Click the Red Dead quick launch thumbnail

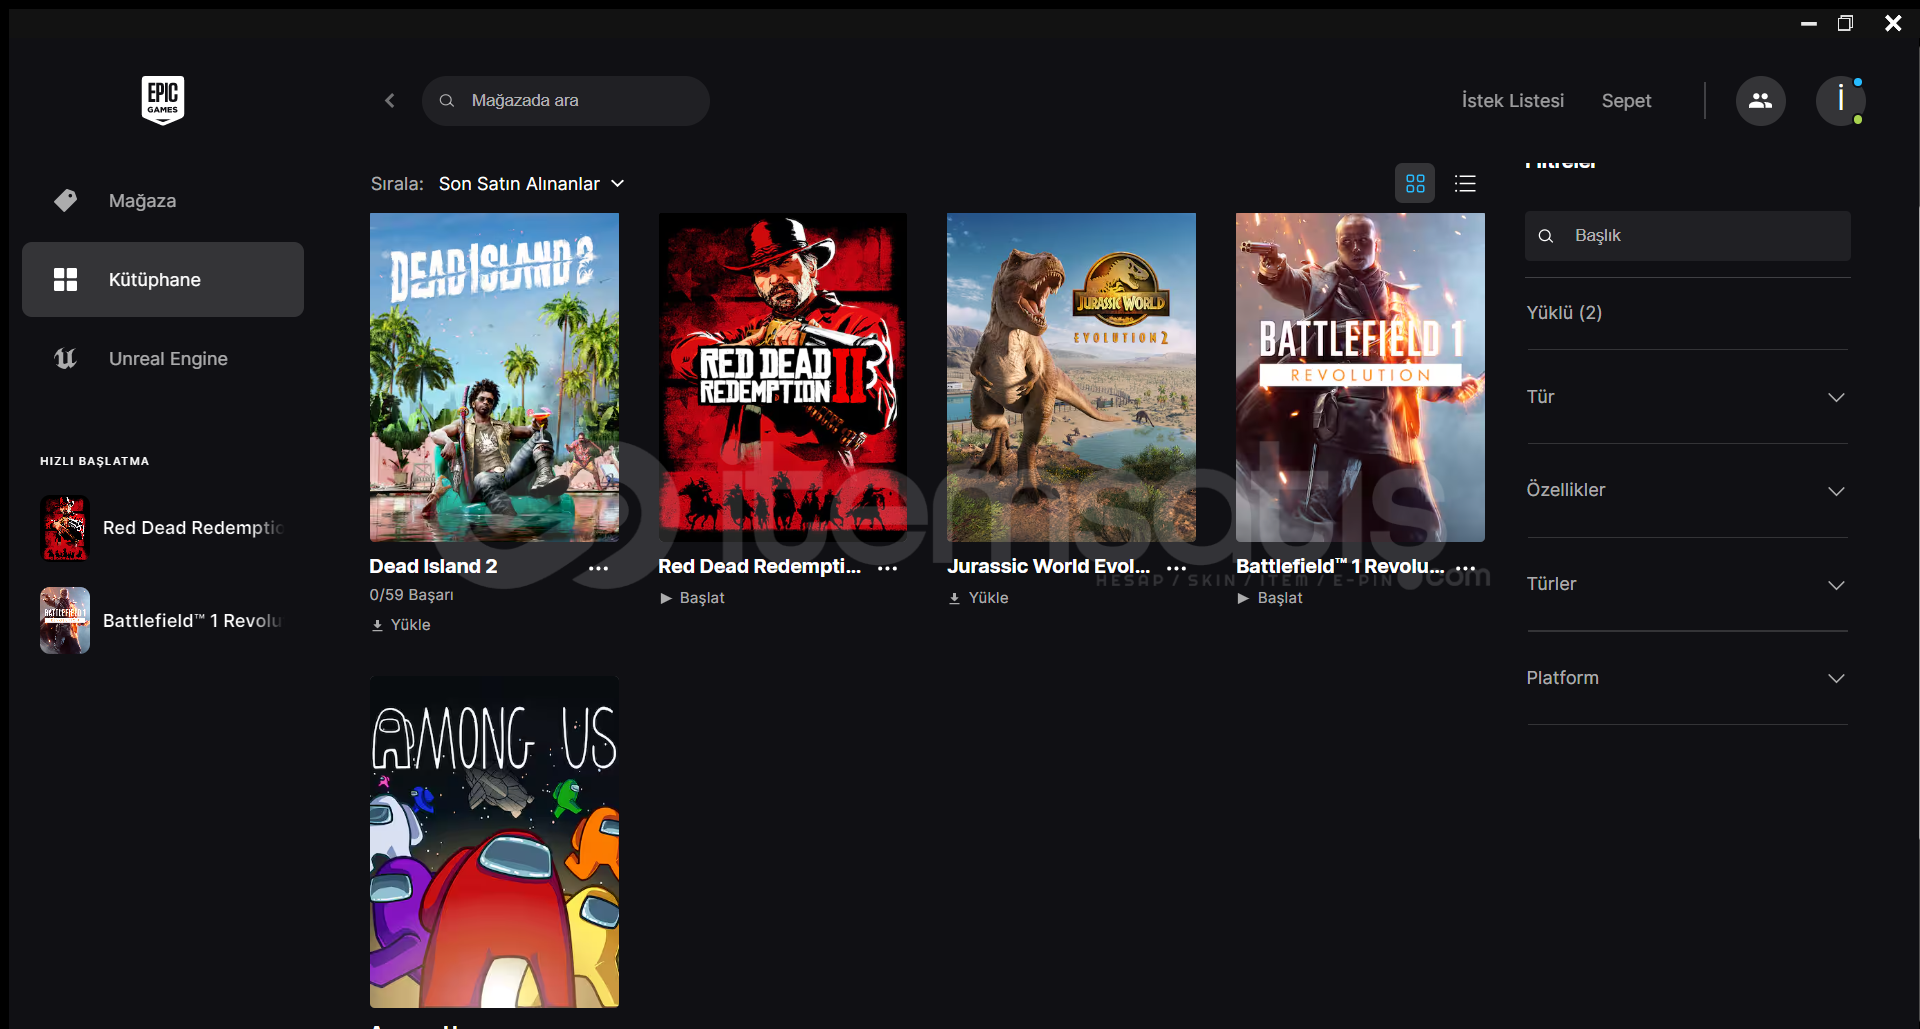click(x=65, y=528)
